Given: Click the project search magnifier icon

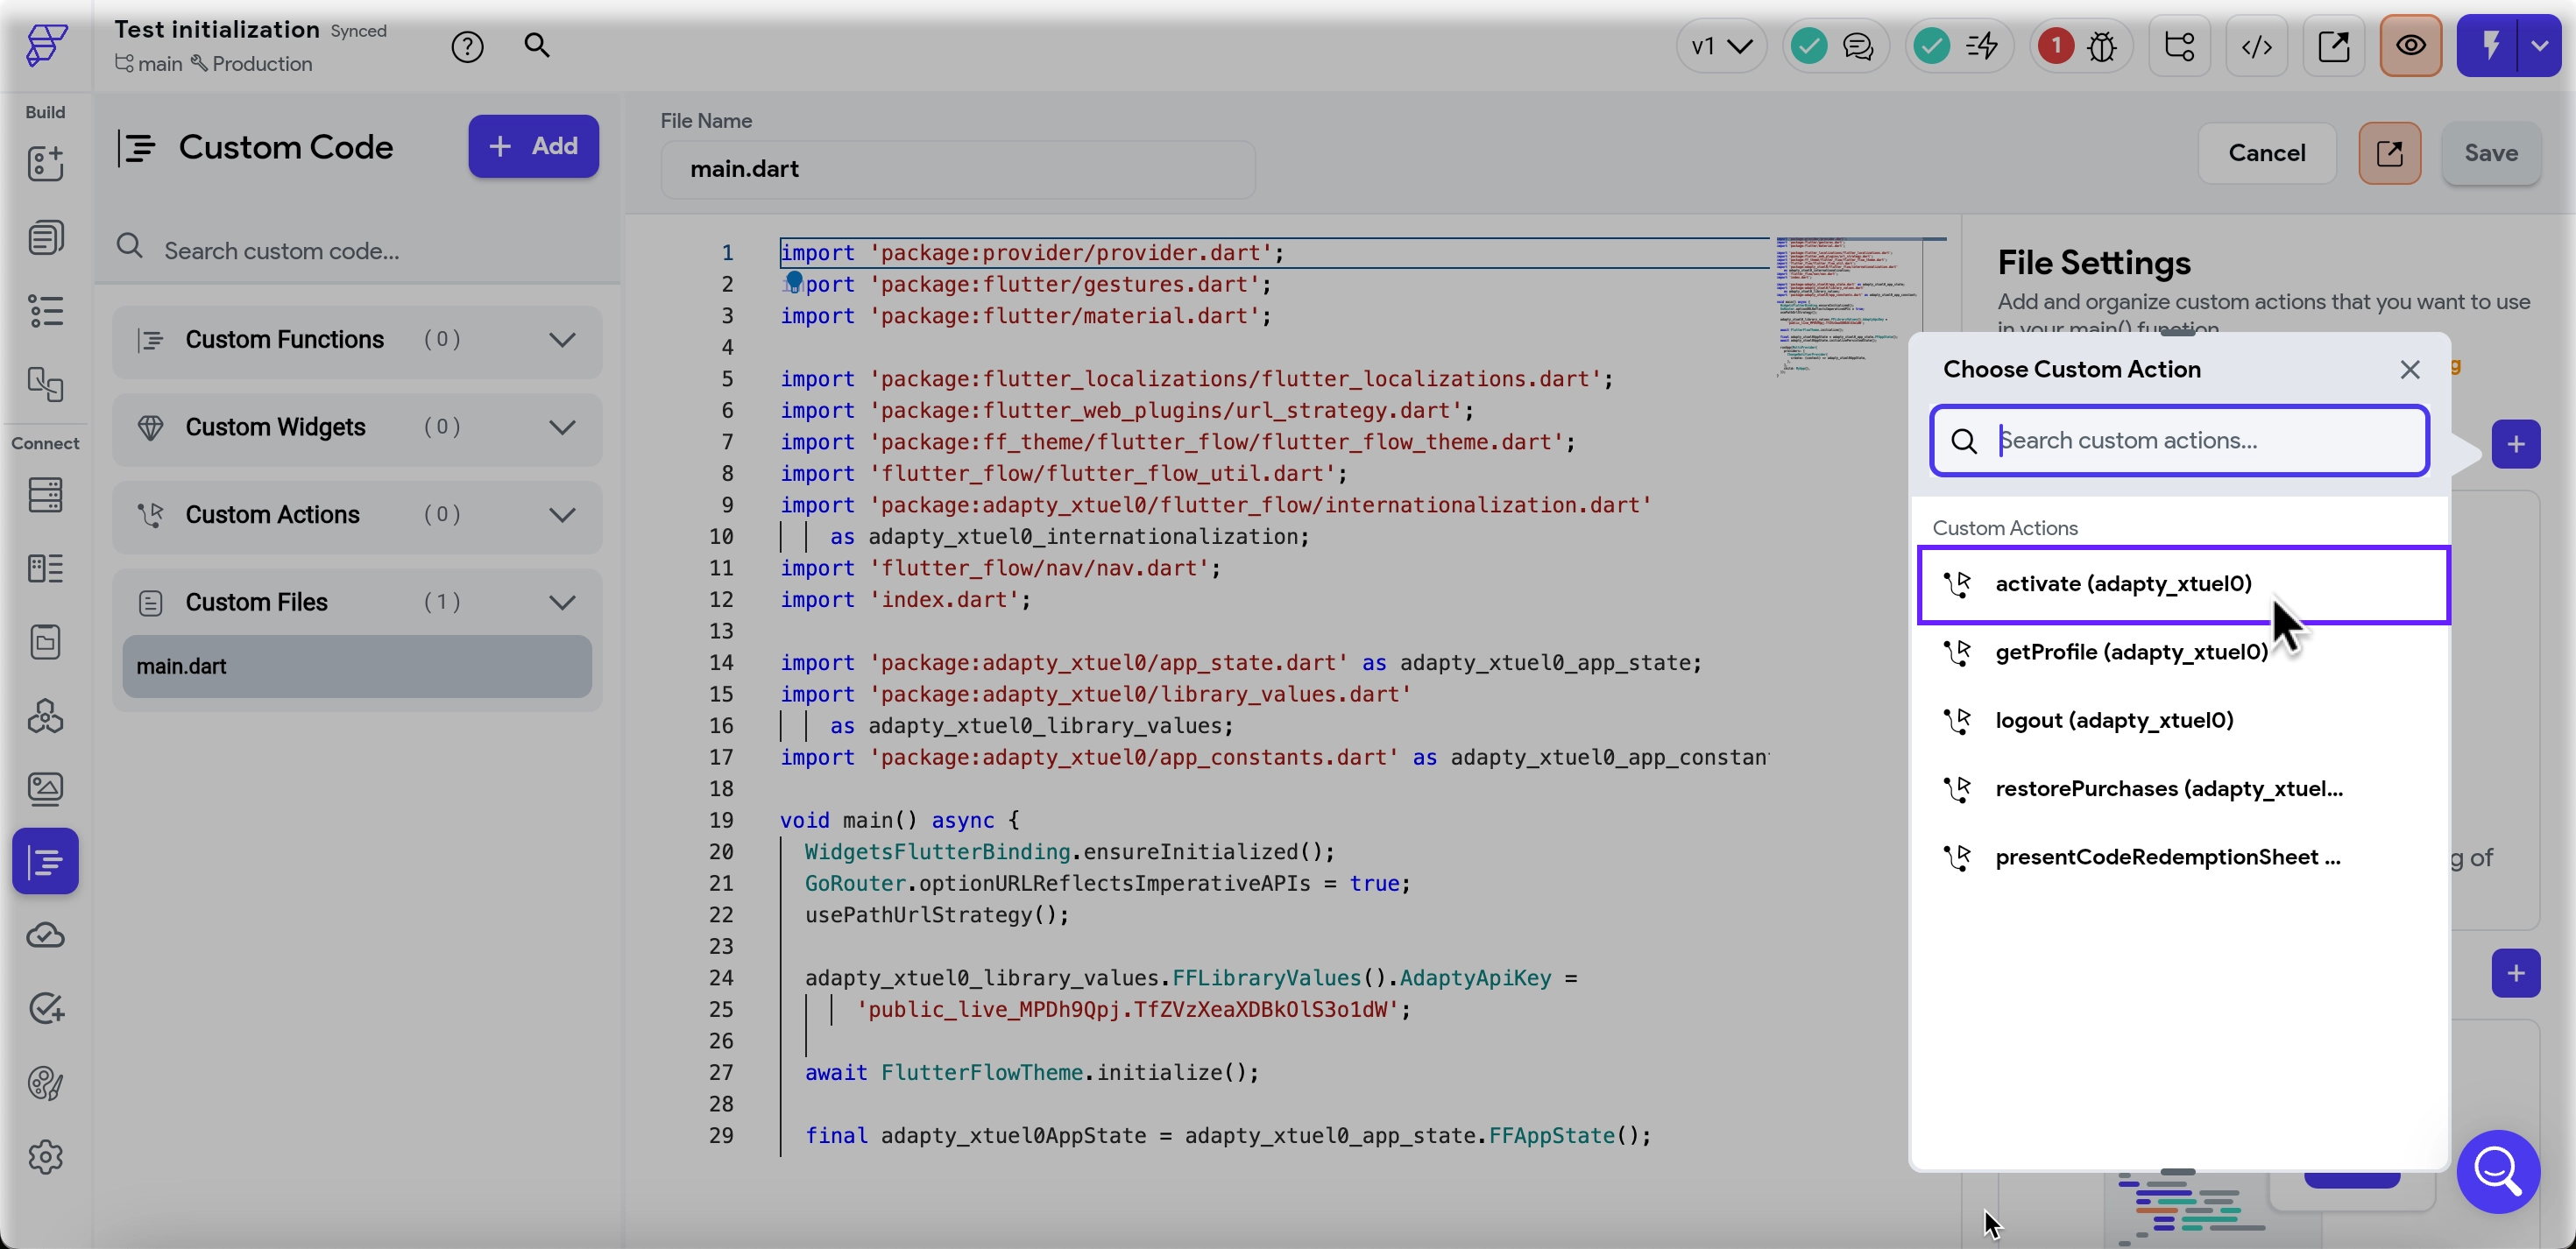Looking at the screenshot, I should pyautogui.click(x=537, y=45).
